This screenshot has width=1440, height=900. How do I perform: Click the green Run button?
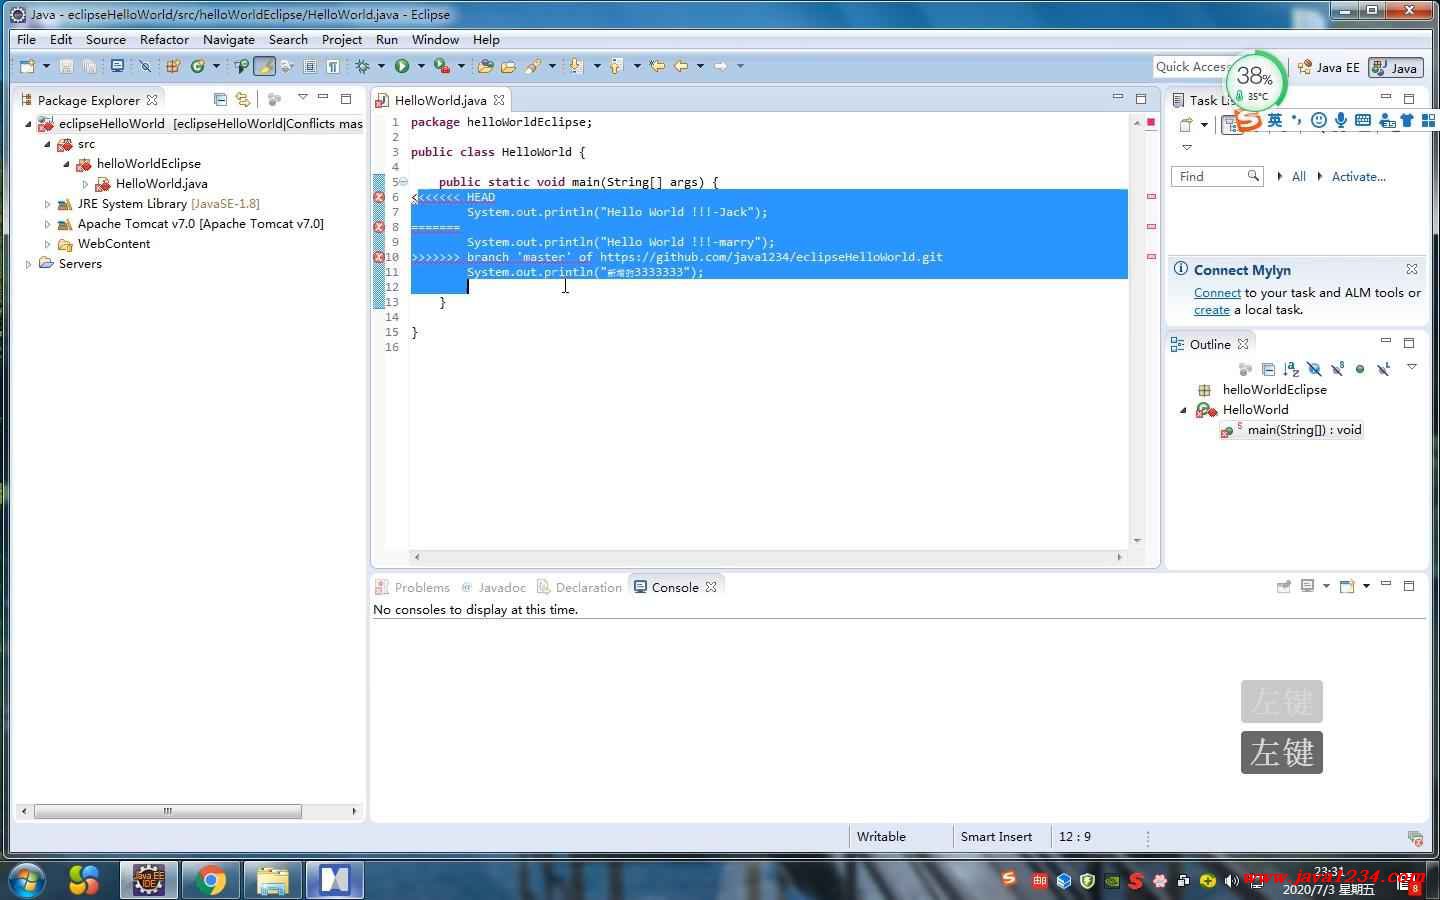(402, 66)
